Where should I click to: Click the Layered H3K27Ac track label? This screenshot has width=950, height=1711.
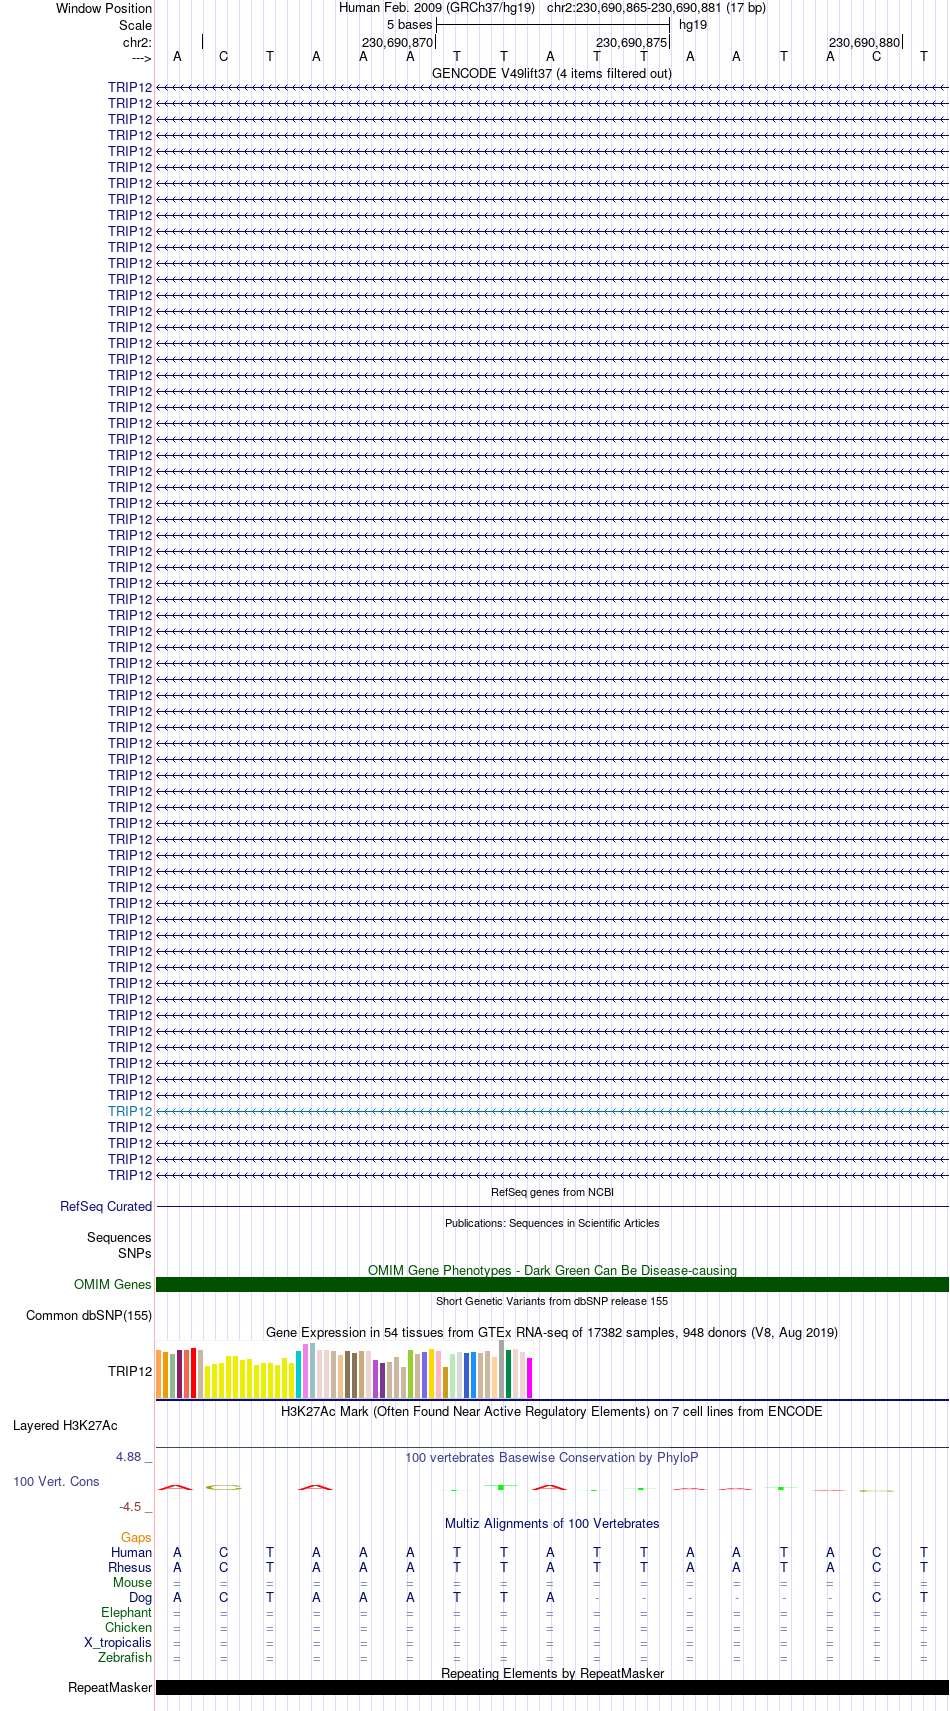pos(65,1426)
